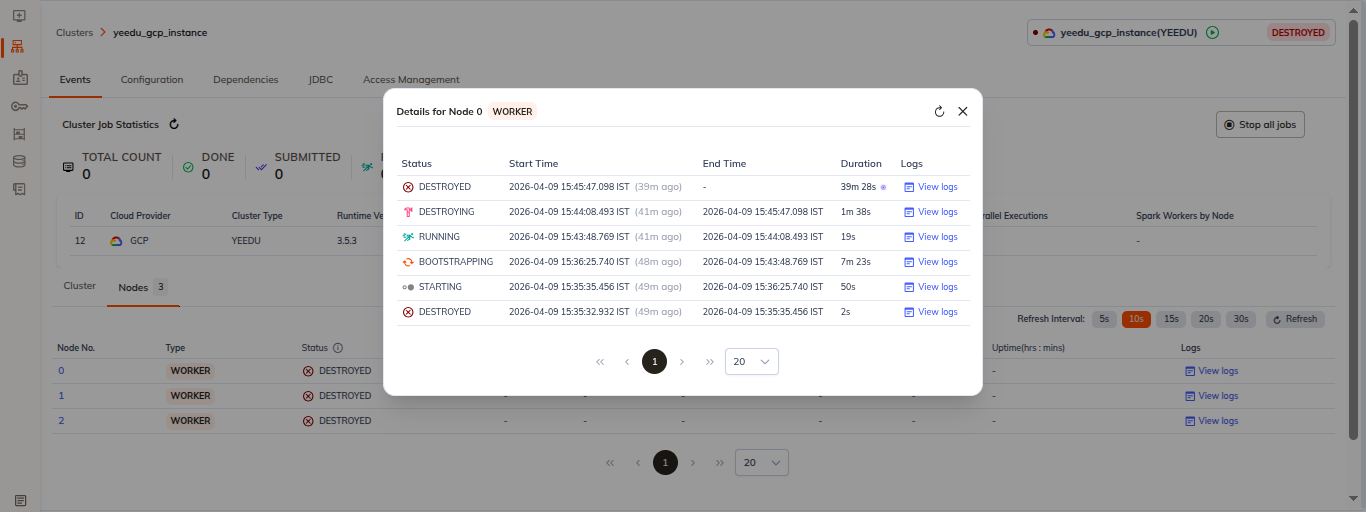The height and width of the screenshot is (512, 1366).
Task: Open the key (secrets) icon in sidebar
Action: [x=19, y=106]
